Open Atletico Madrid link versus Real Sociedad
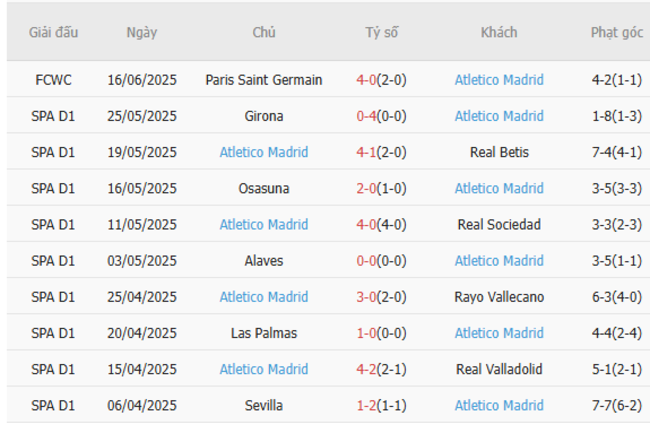Viewport: 650px width, 433px height. tap(264, 224)
